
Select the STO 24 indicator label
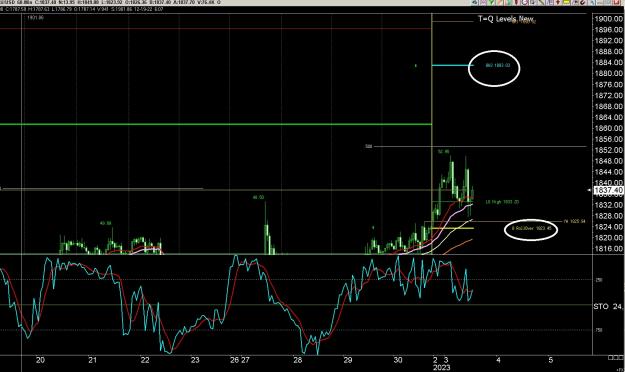pos(608,307)
